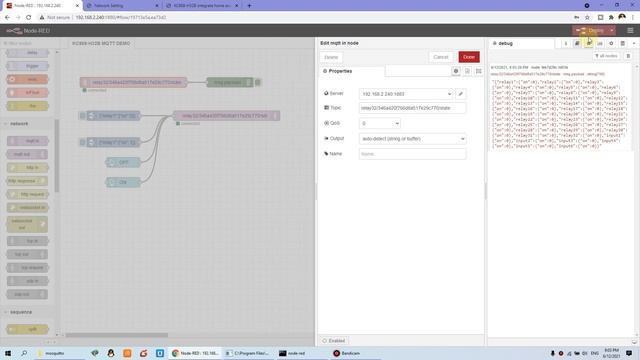Open the QoS dropdown

pos(380,123)
